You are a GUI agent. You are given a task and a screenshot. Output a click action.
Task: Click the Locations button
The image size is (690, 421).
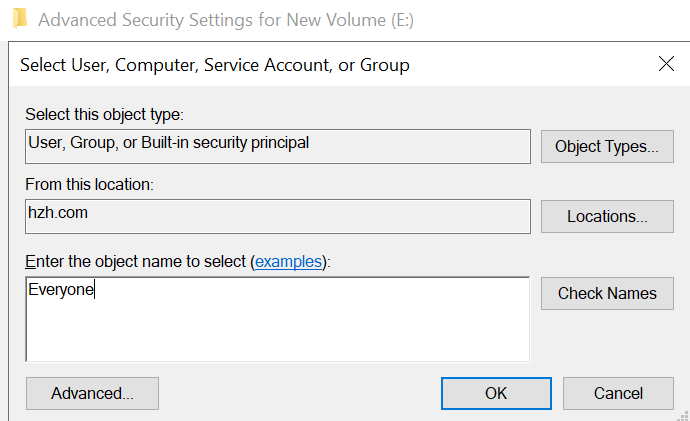point(606,216)
